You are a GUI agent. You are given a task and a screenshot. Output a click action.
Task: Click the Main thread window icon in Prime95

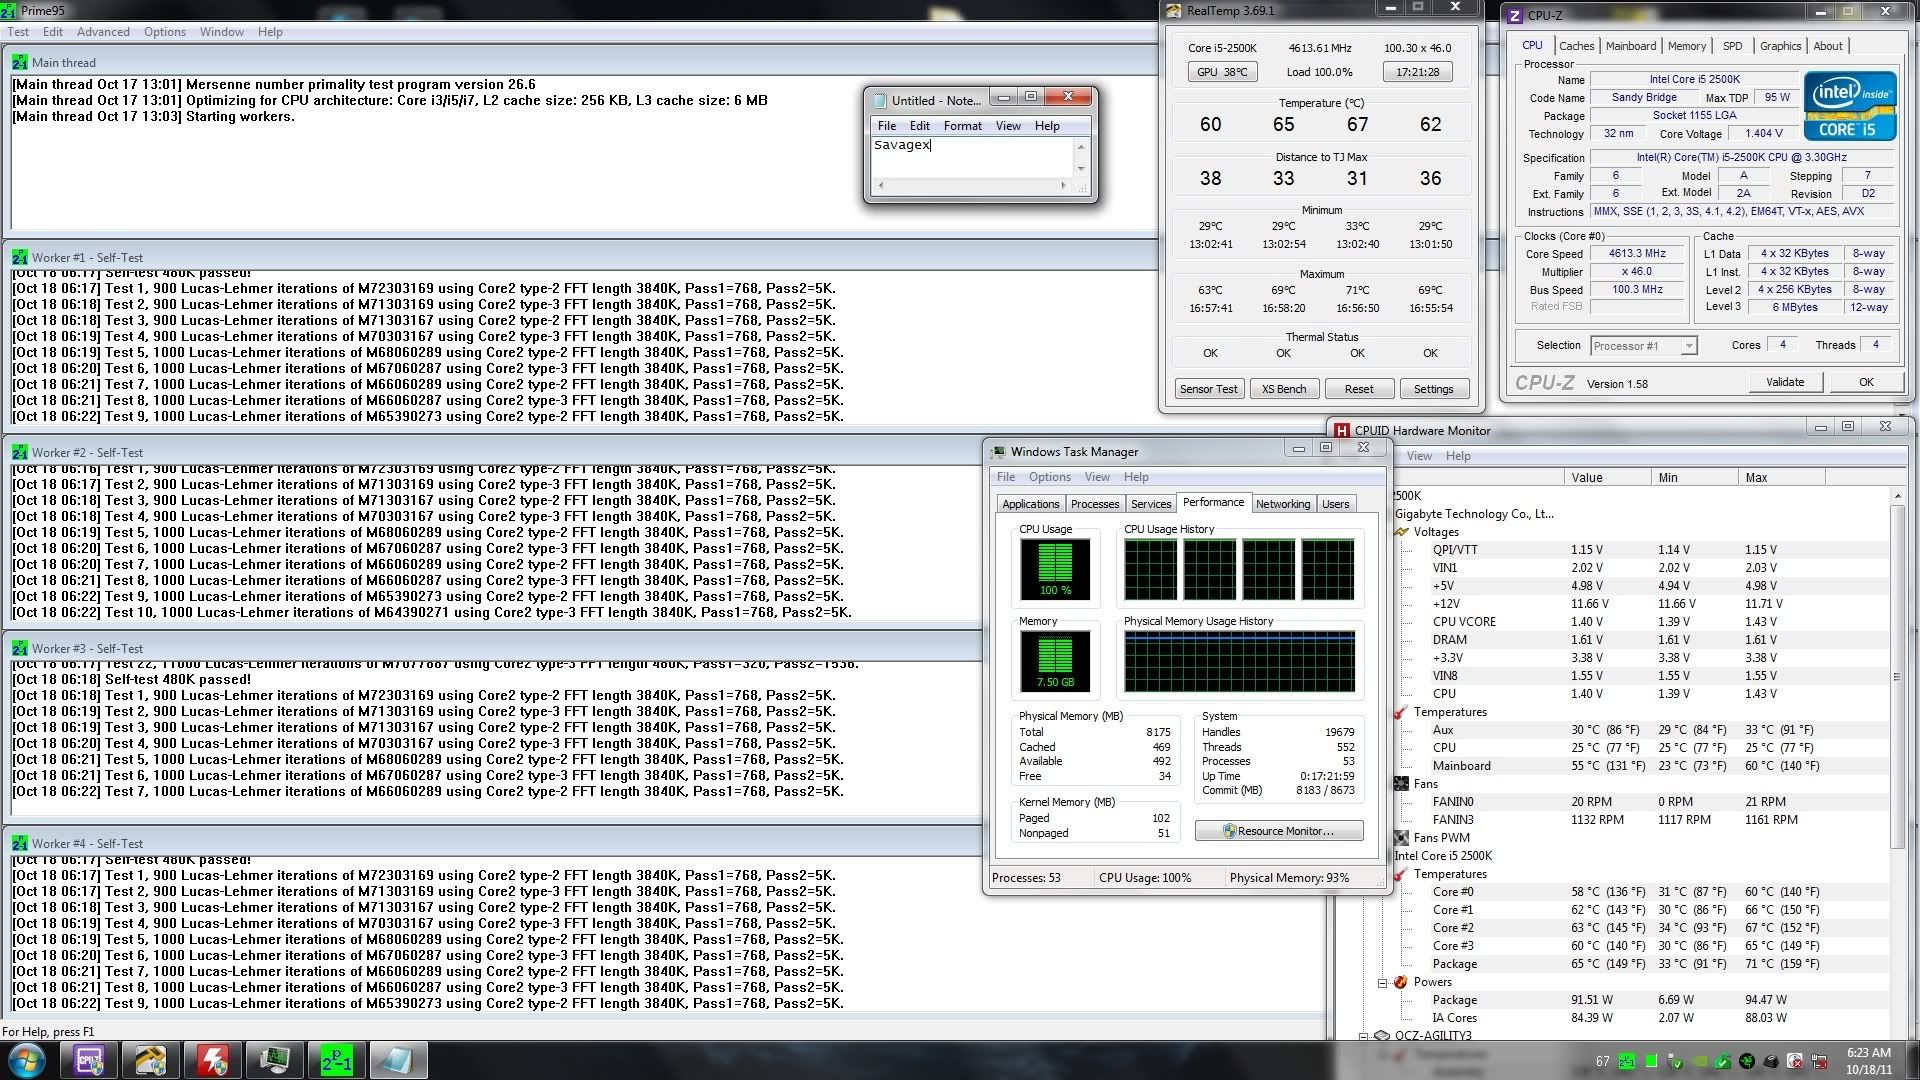pyautogui.click(x=20, y=62)
